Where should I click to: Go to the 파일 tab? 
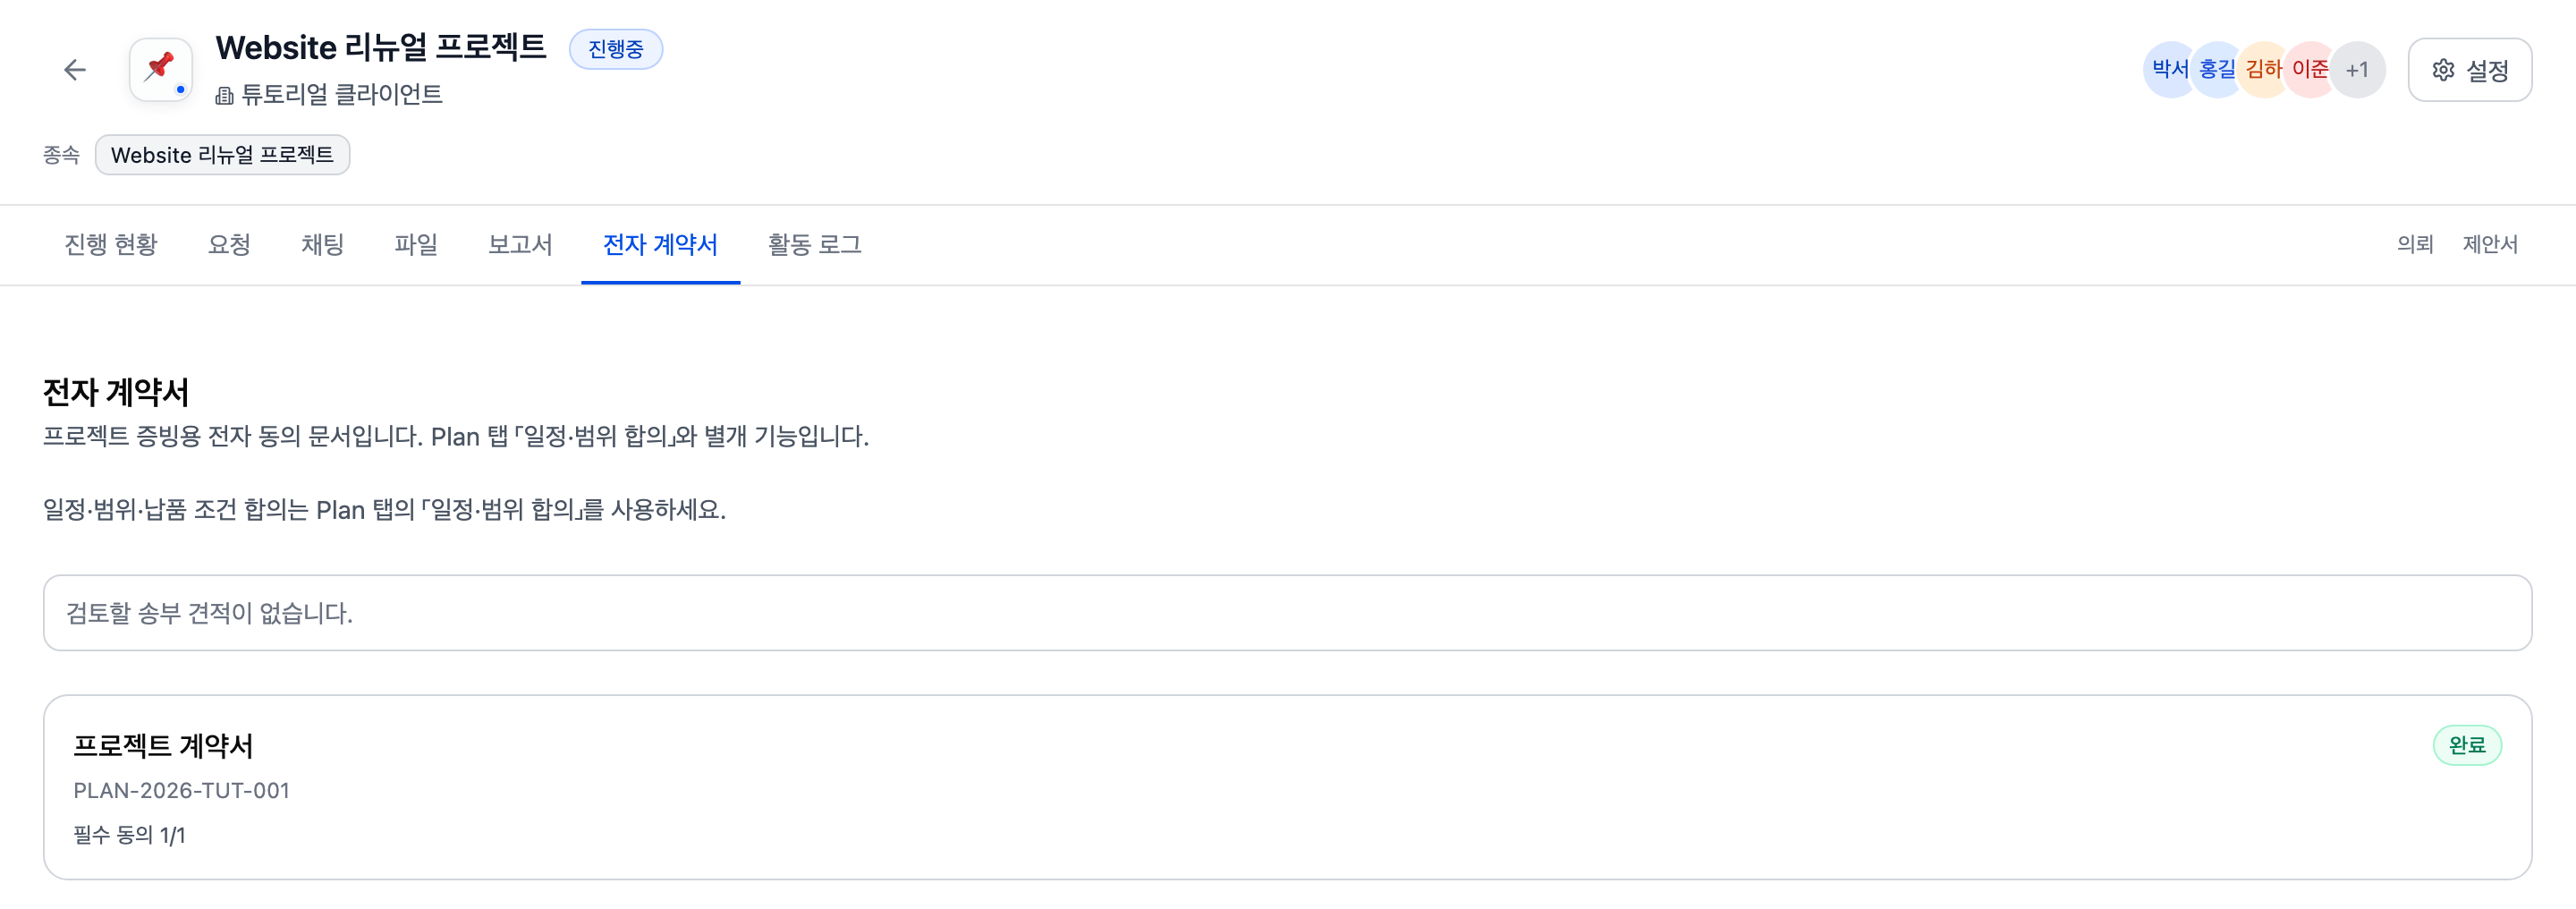[x=416, y=245]
